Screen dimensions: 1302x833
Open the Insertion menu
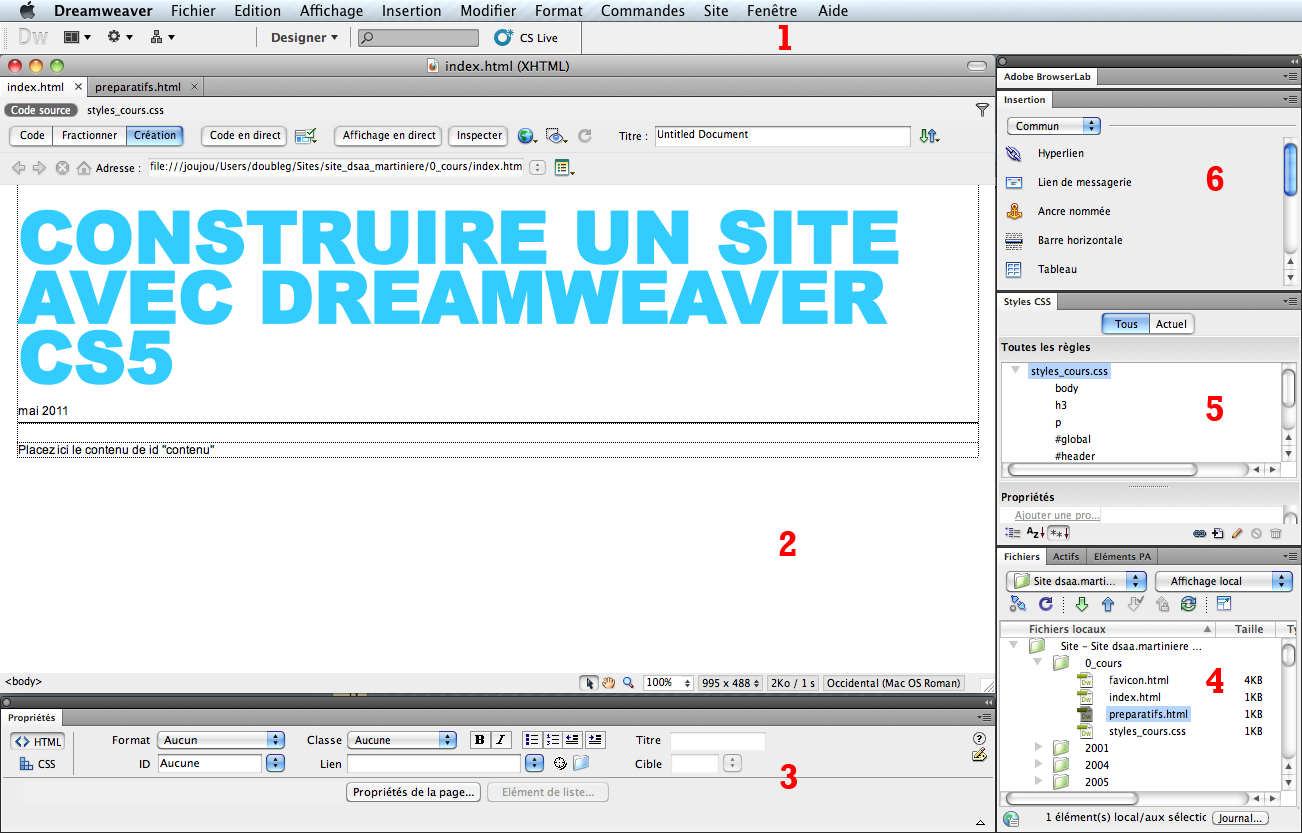411,11
